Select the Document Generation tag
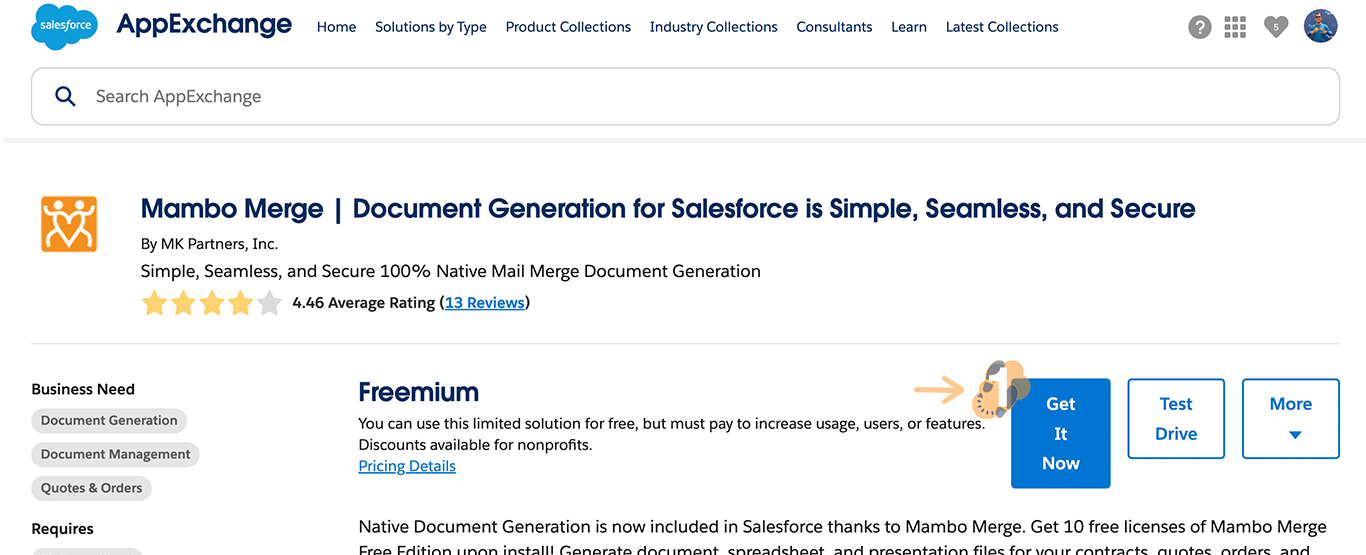This screenshot has height=555, width=1366. [109, 421]
